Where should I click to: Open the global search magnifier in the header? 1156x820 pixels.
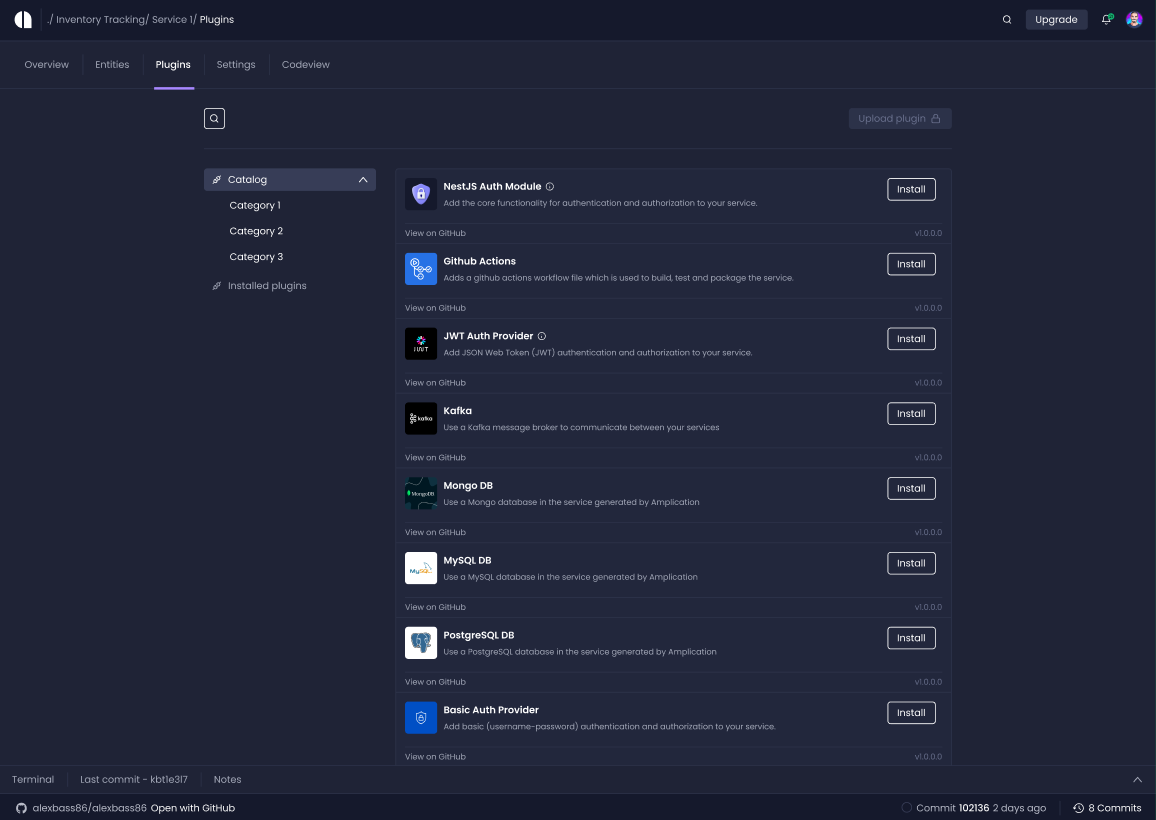point(1007,19)
